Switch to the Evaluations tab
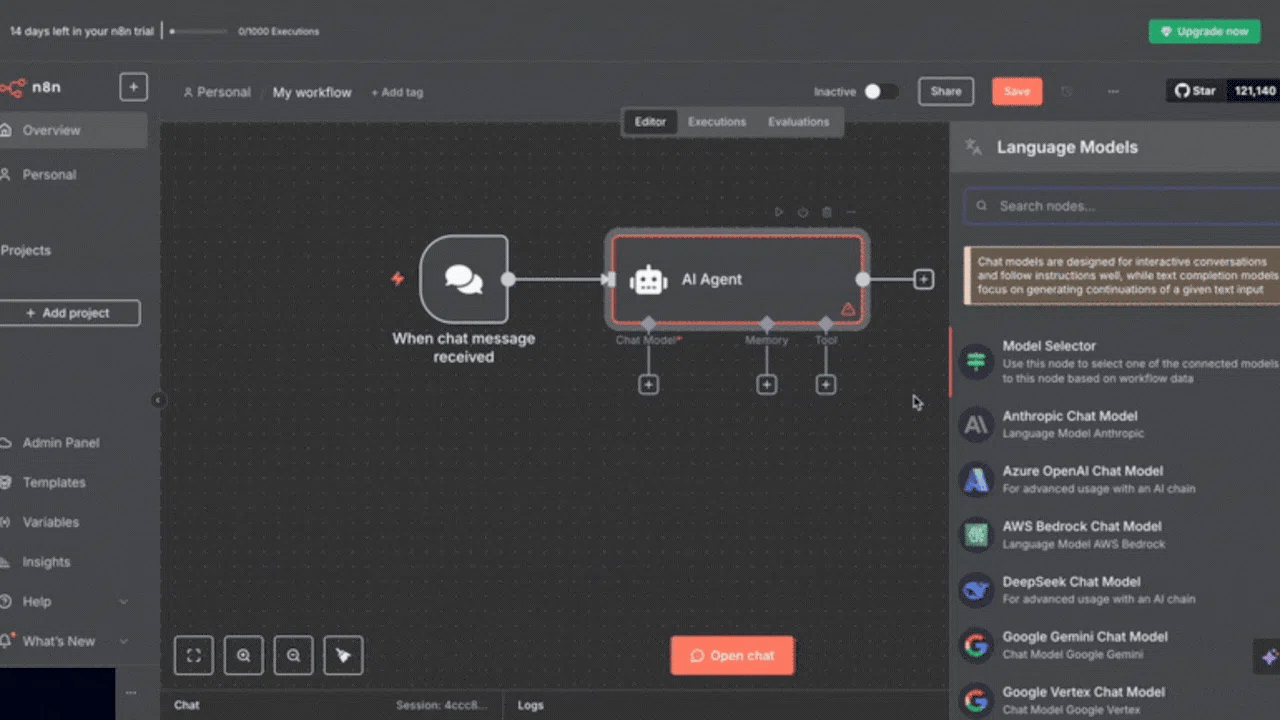The image size is (1280, 720). tap(798, 122)
